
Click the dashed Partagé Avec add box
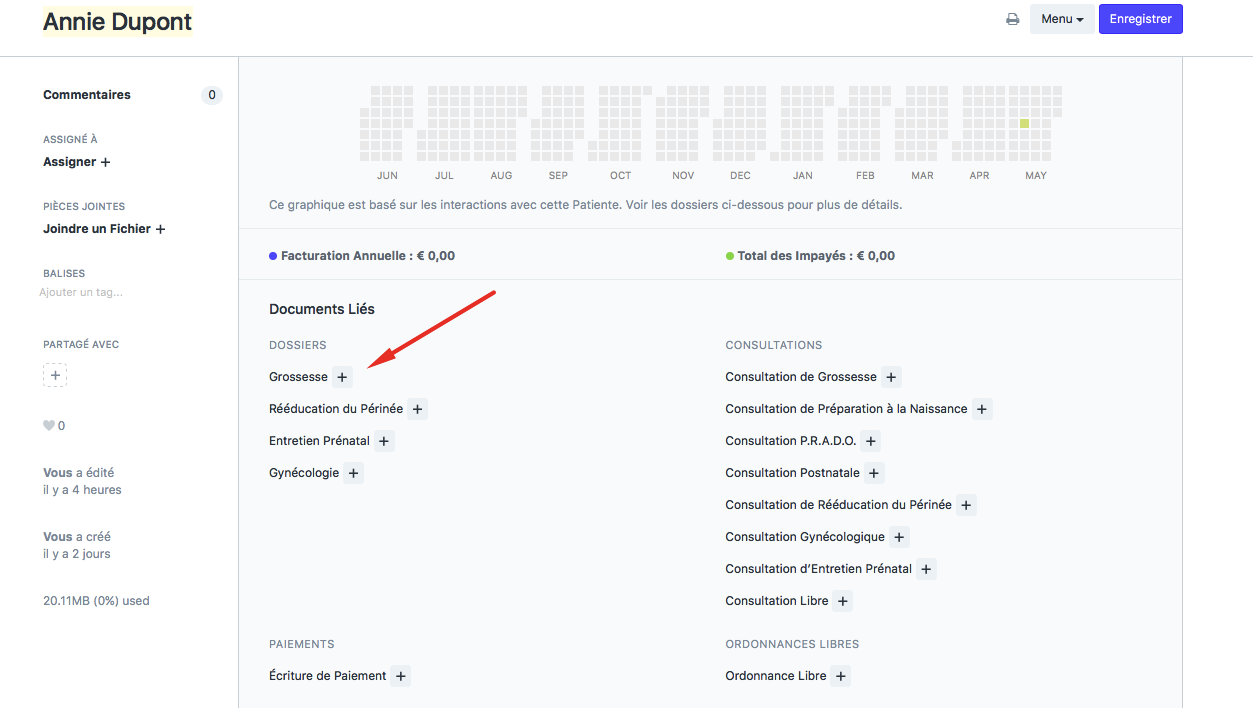click(55, 375)
